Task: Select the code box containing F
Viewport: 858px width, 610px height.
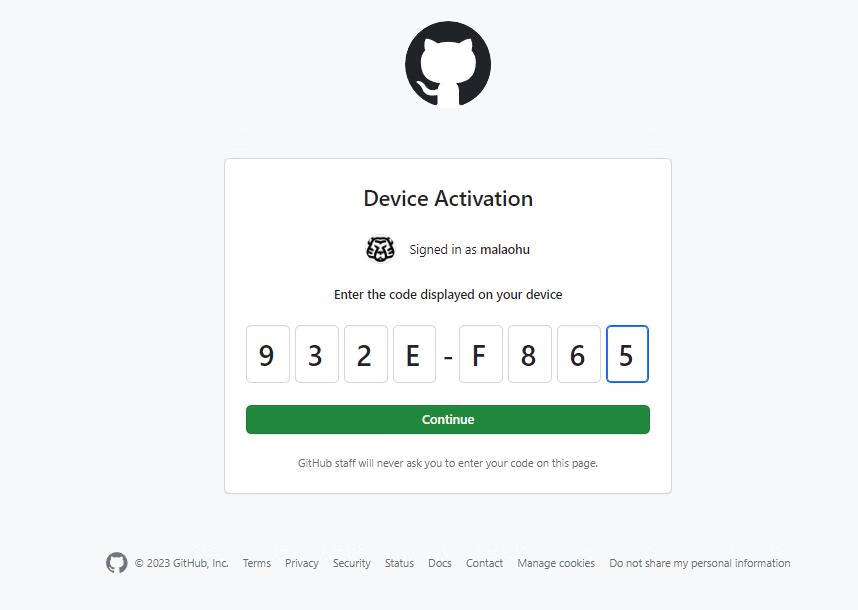Action: click(x=480, y=354)
